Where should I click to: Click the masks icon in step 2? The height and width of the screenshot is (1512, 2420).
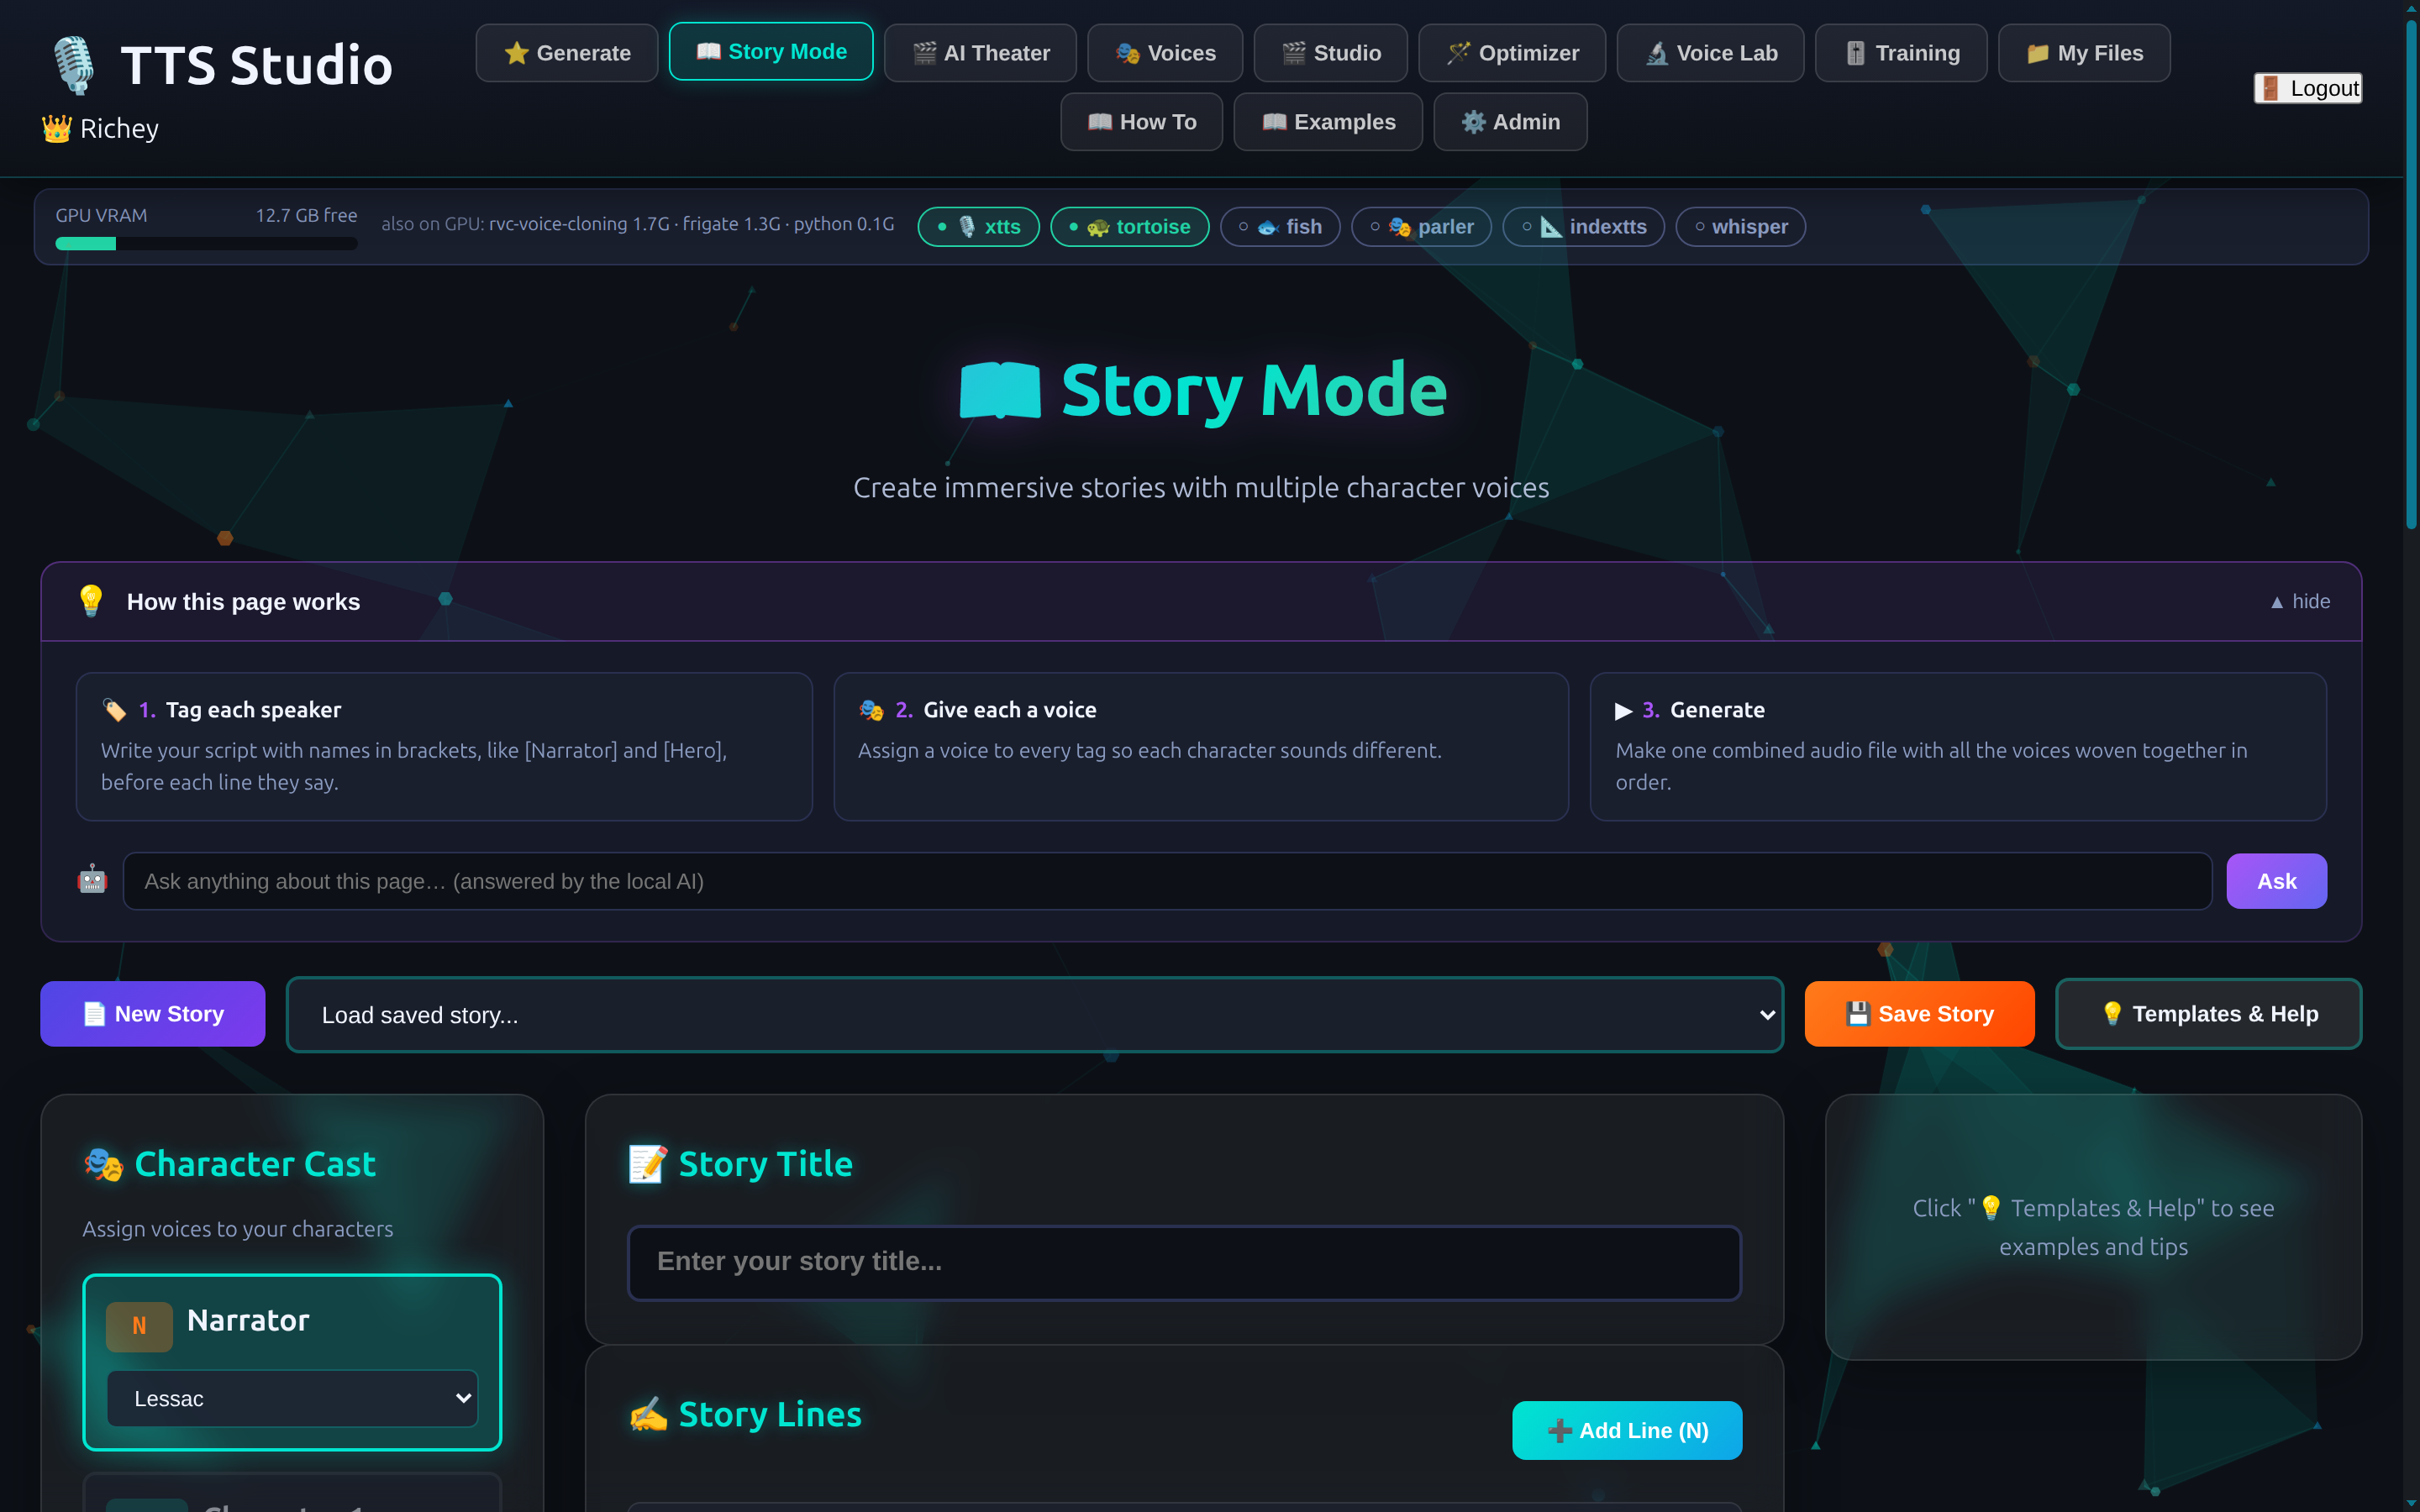871,710
